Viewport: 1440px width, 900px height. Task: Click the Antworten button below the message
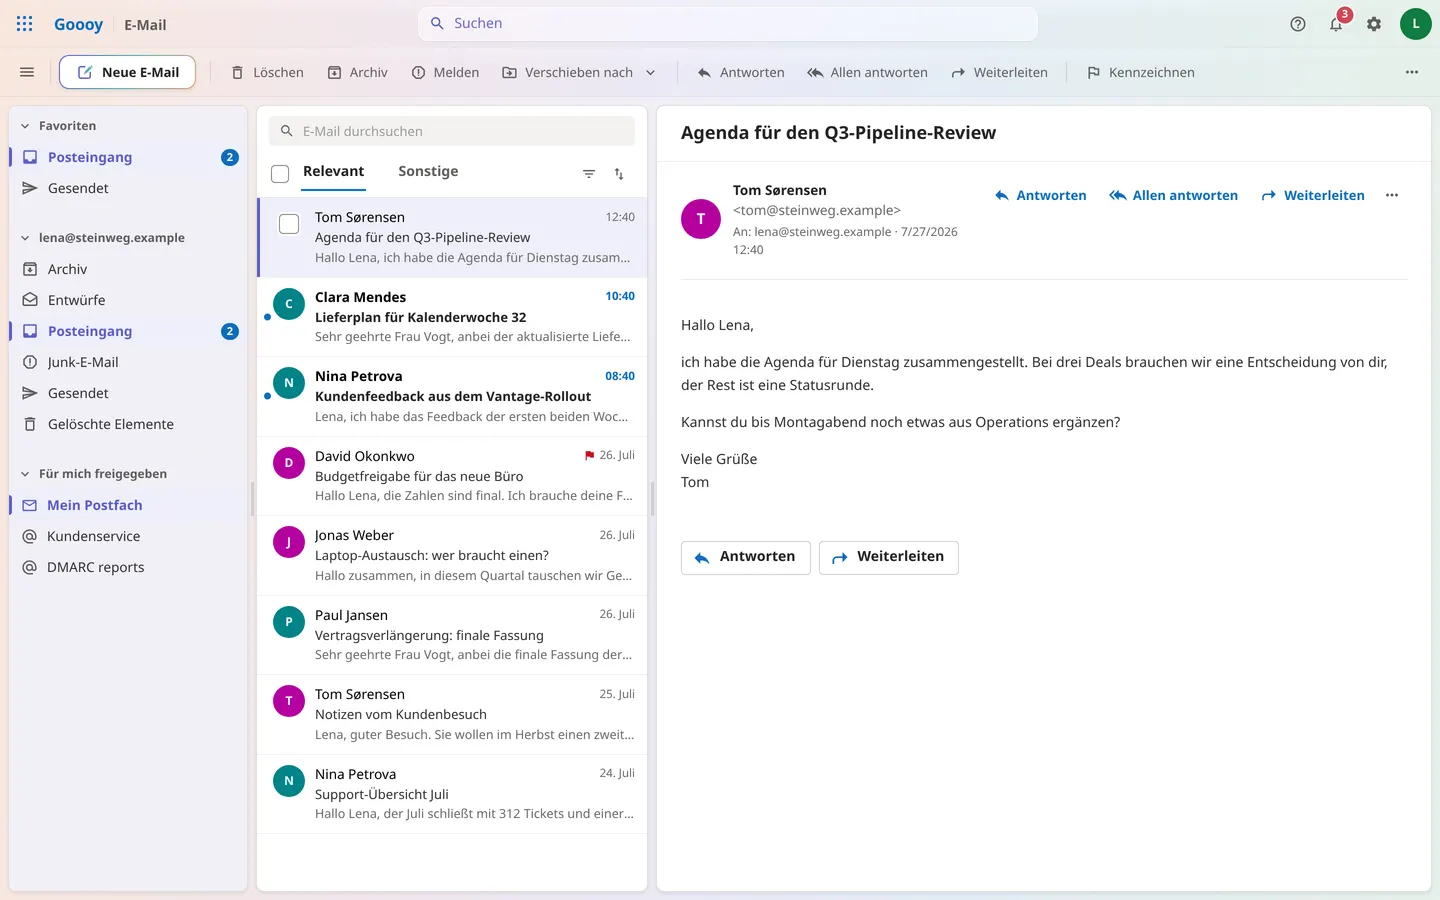[746, 557]
